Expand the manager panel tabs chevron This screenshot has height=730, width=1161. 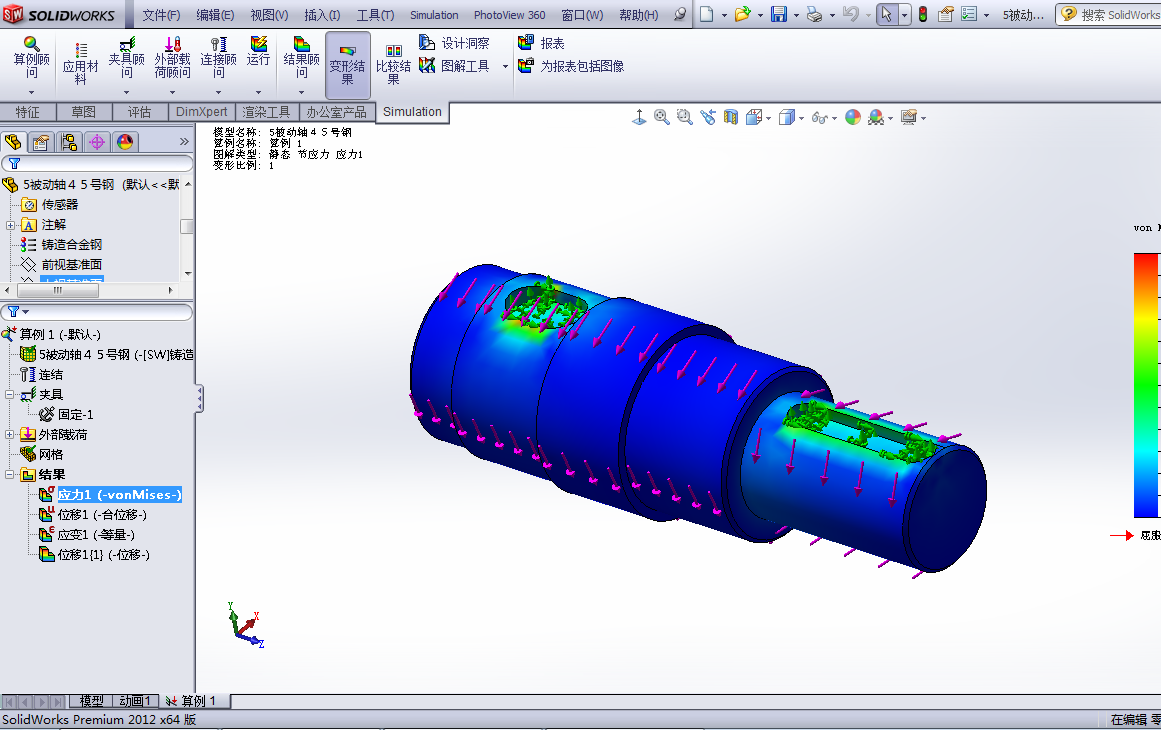pyautogui.click(x=184, y=141)
